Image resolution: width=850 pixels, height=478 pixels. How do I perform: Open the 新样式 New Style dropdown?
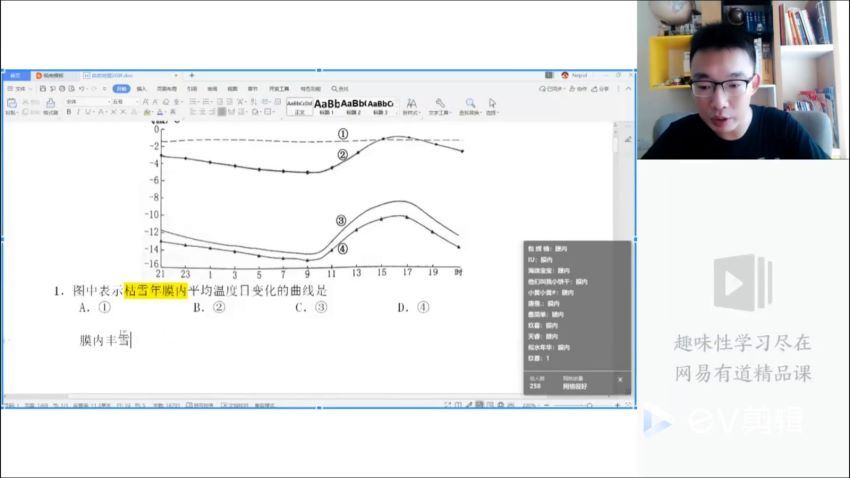tap(411, 107)
